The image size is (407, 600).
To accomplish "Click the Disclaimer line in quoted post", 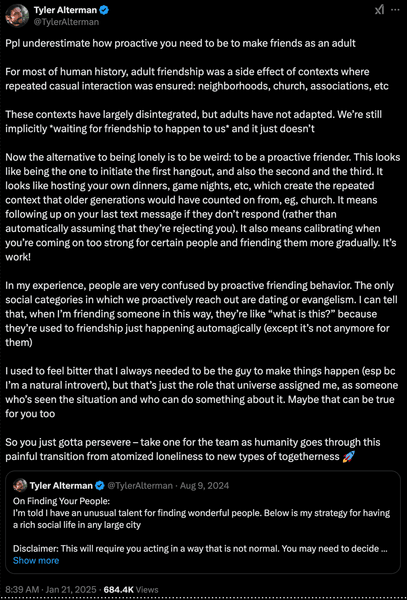I will [x=201, y=549].
